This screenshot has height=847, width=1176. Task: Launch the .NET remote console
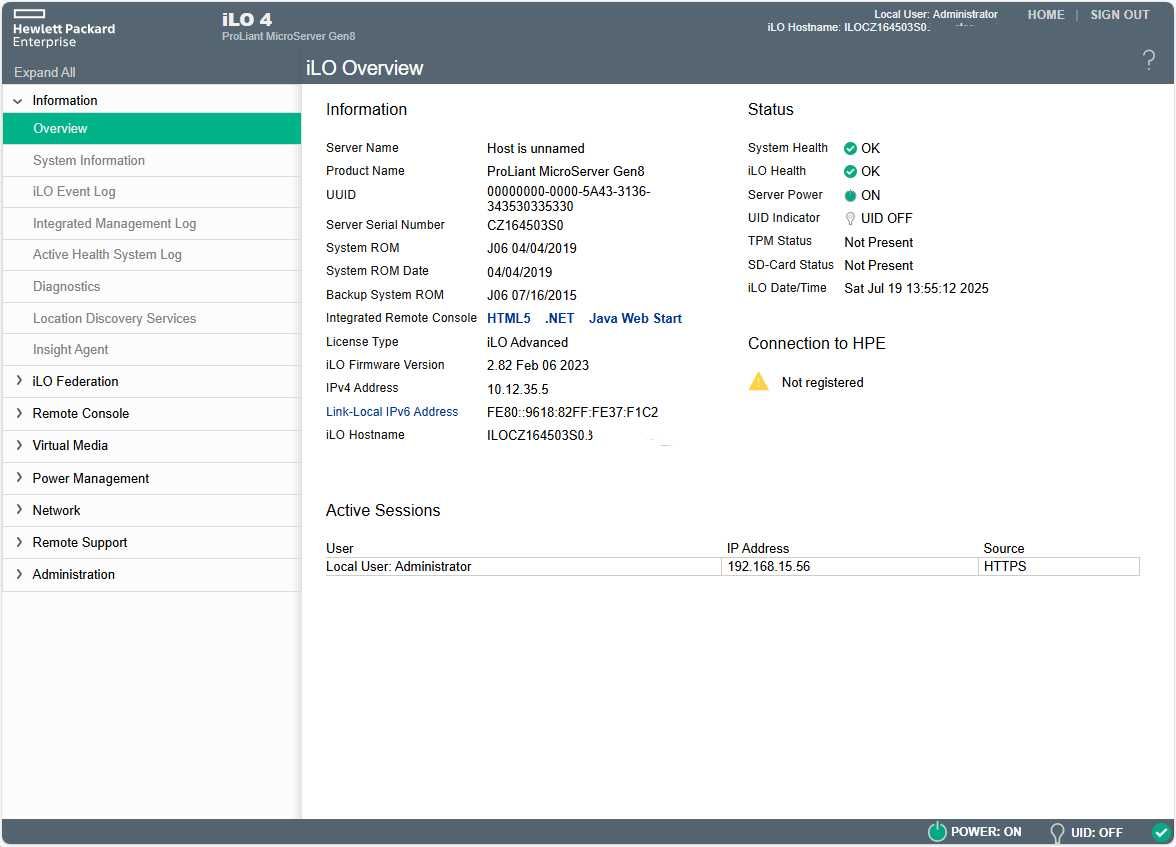tap(560, 318)
